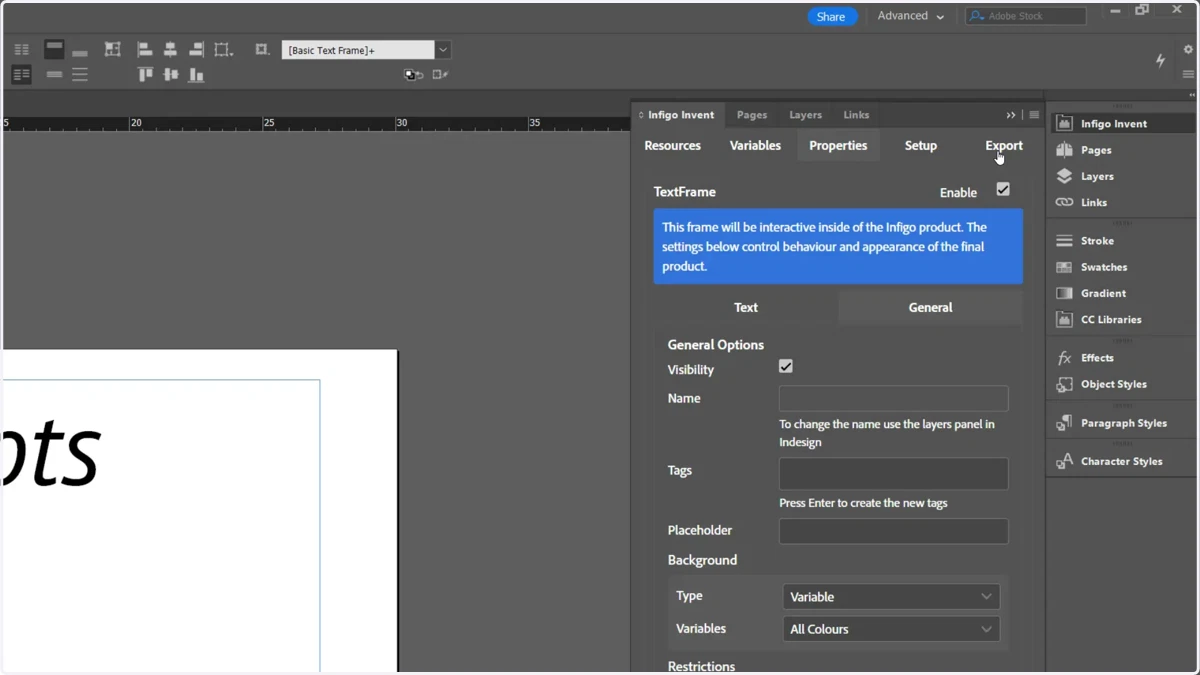The width and height of the screenshot is (1200, 675).
Task: Click the Align left edges icon
Action: [x=144, y=49]
